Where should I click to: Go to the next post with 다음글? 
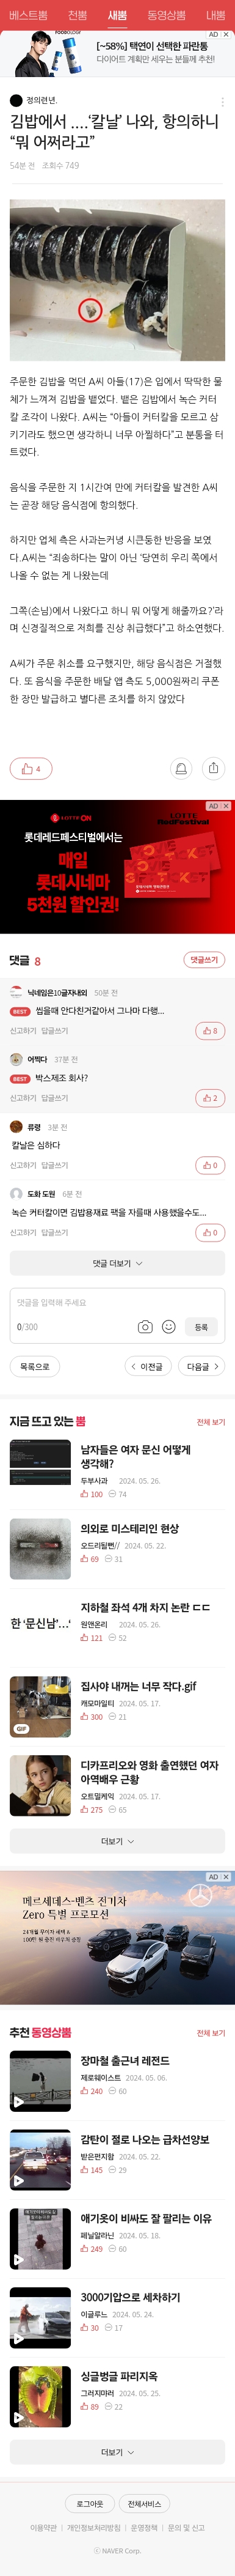click(202, 1367)
